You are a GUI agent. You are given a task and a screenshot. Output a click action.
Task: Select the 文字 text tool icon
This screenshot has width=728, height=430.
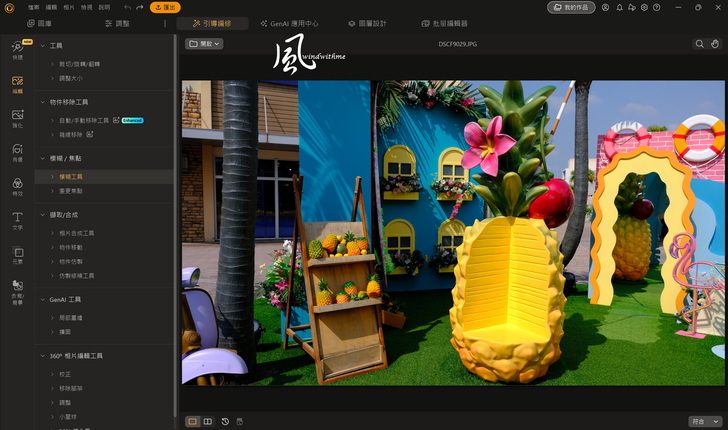pos(18,220)
